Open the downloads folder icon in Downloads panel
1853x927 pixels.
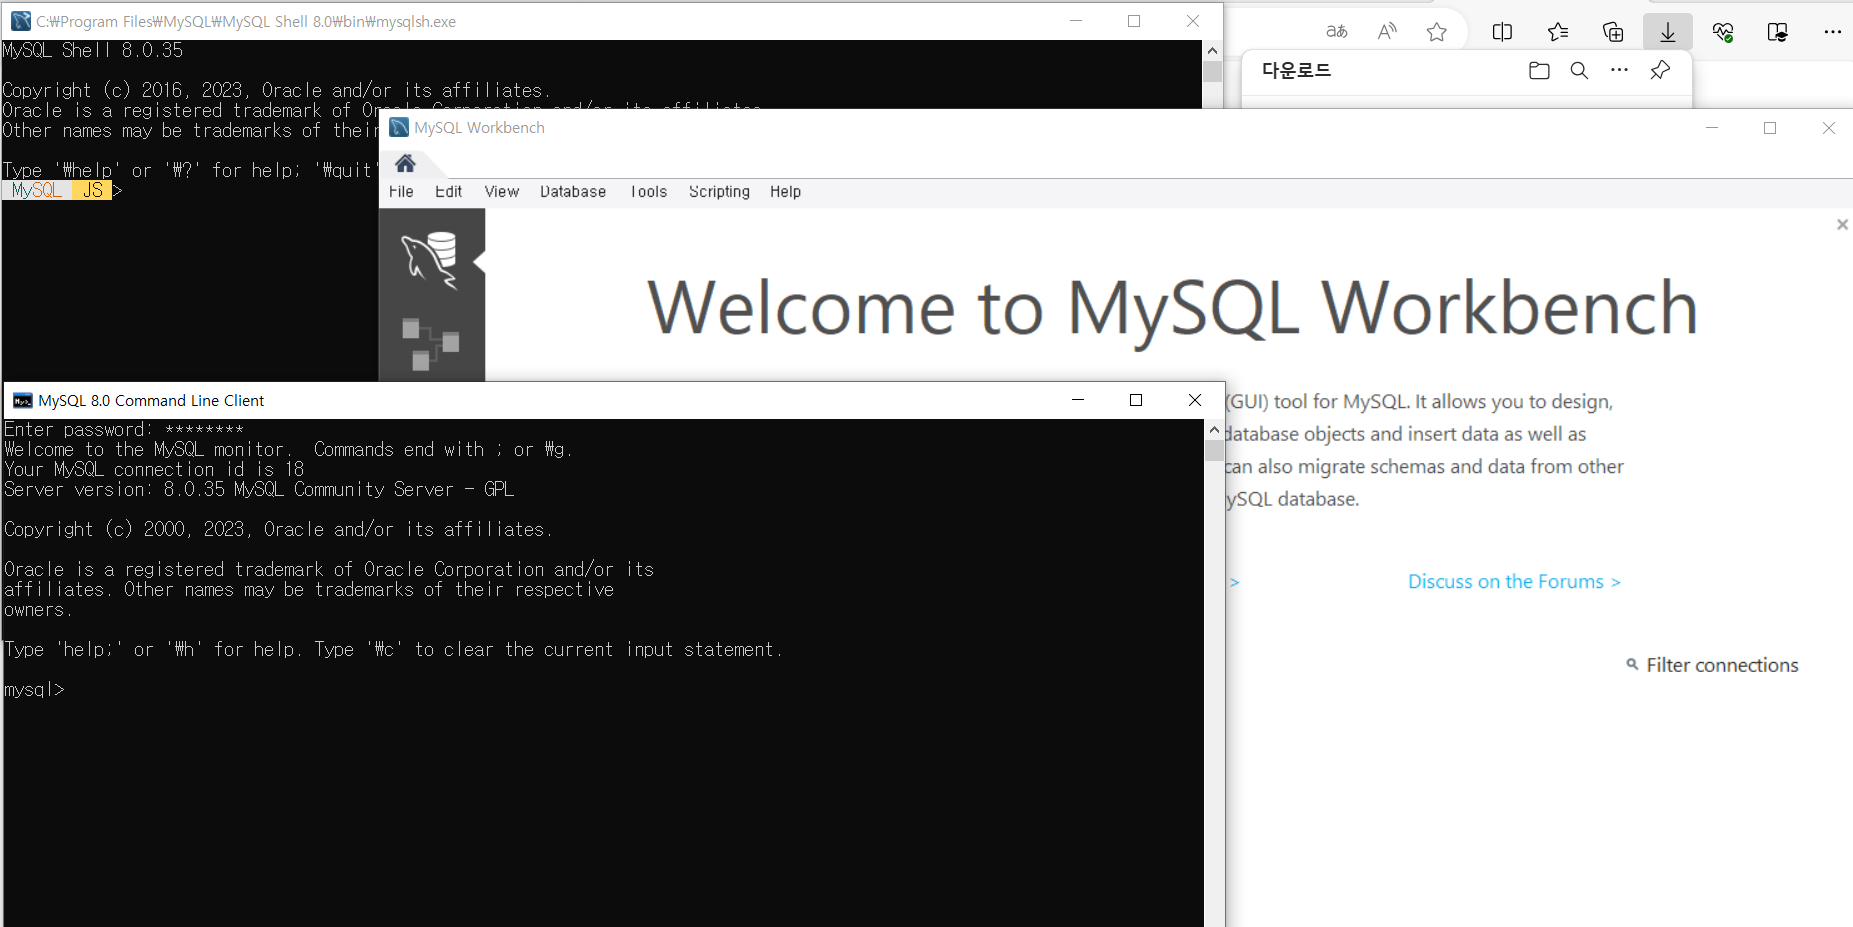(1539, 70)
